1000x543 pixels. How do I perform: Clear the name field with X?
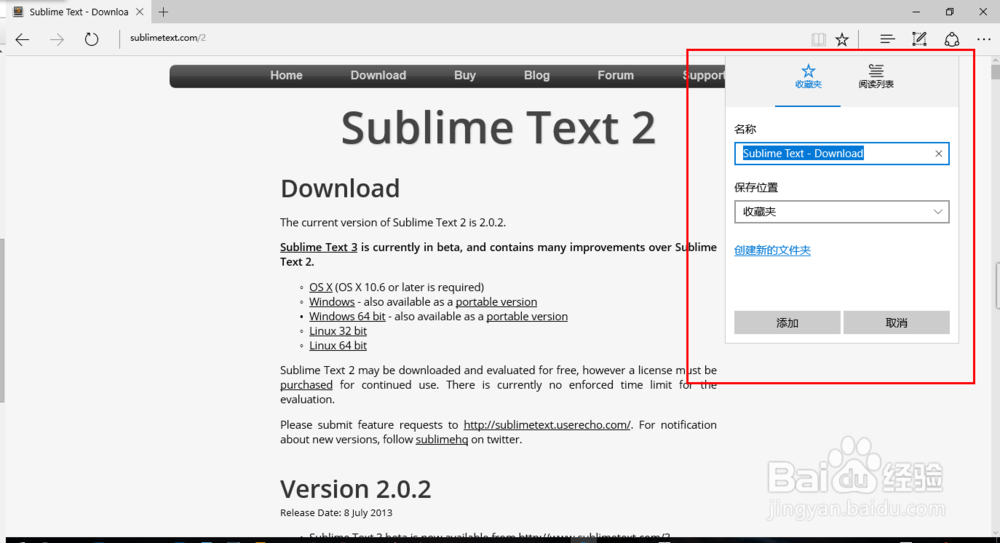(939, 154)
